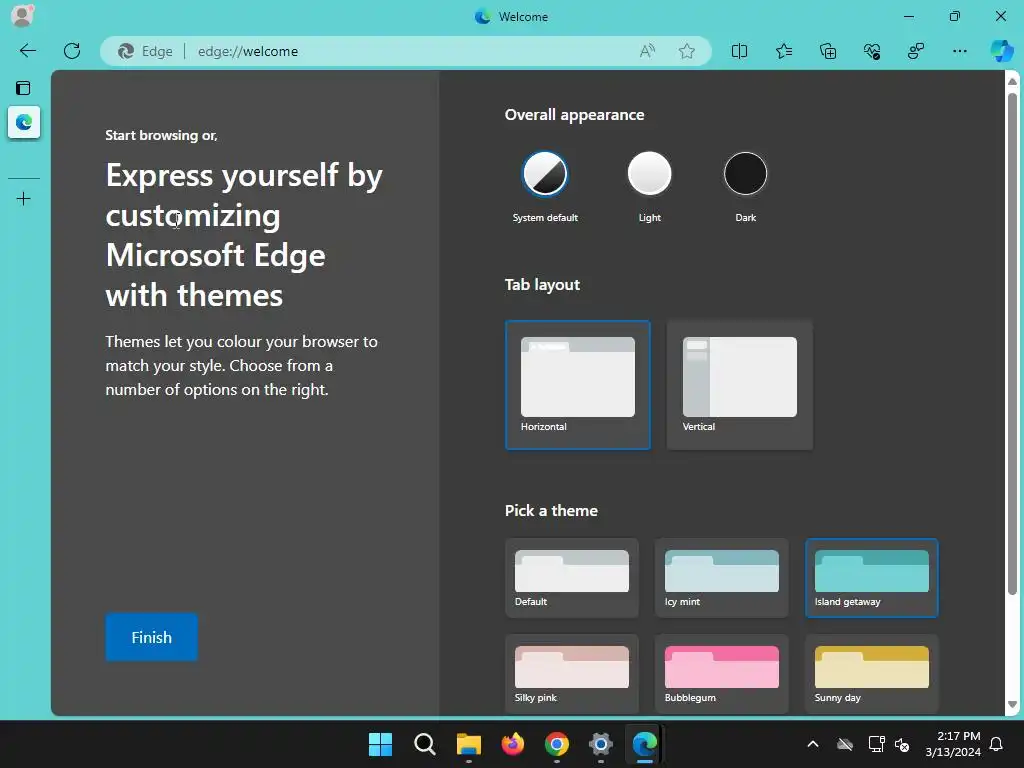Click the network tray icon
Image resolution: width=1024 pixels, height=768 pixels.
click(876, 744)
